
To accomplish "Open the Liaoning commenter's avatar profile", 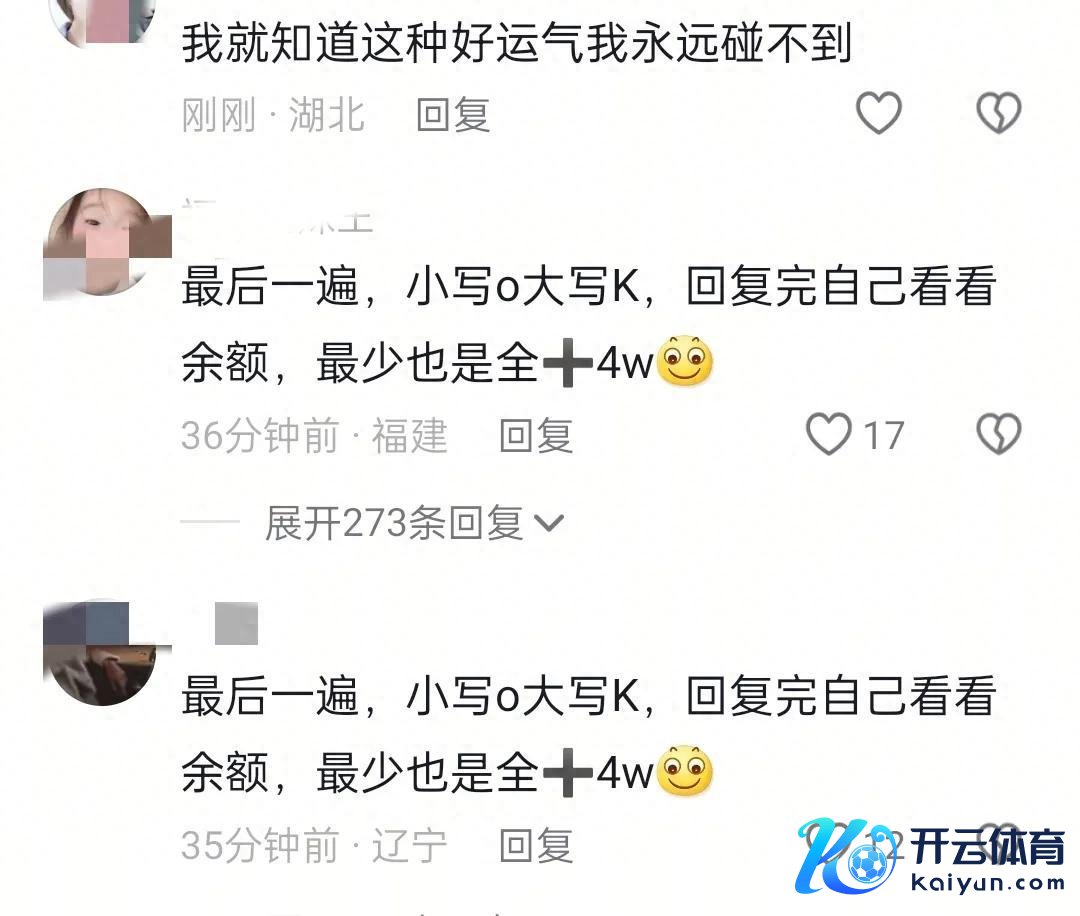I will coord(103,653).
